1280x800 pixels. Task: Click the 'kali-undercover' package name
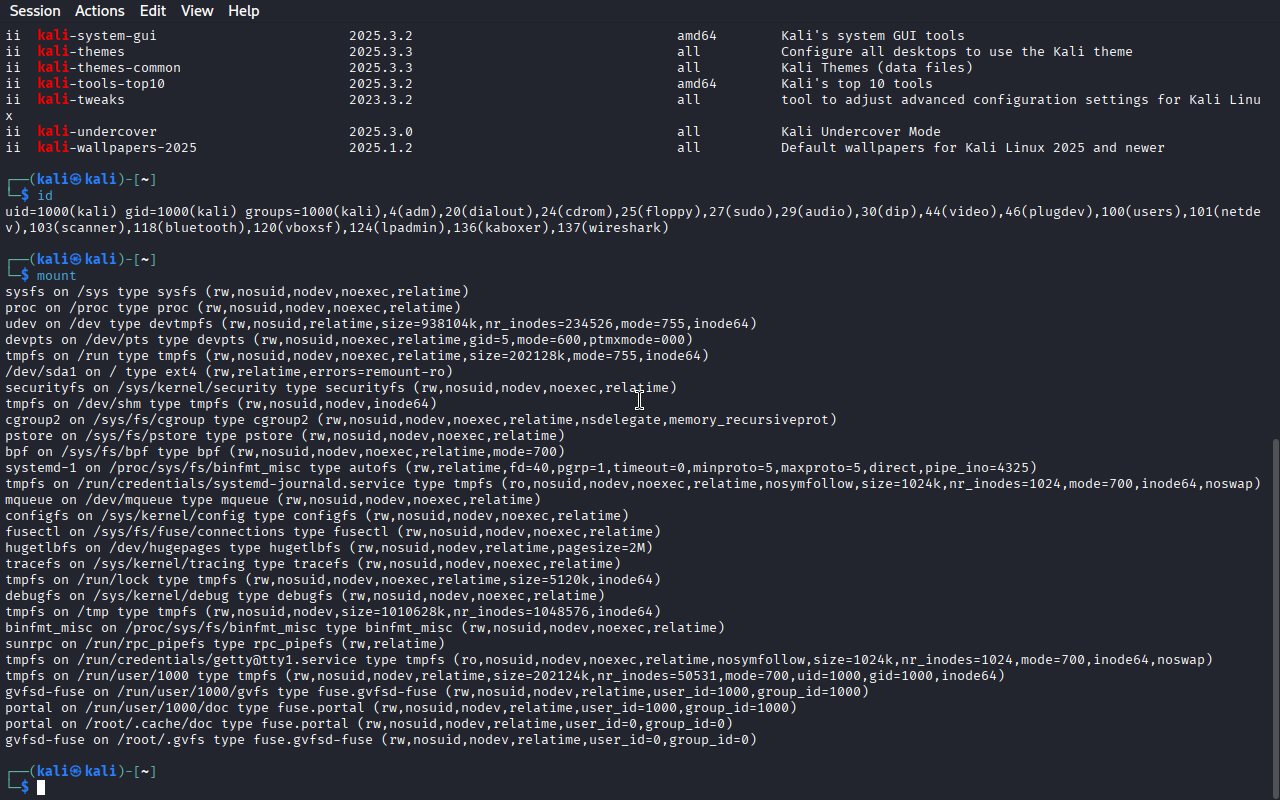pos(97,132)
